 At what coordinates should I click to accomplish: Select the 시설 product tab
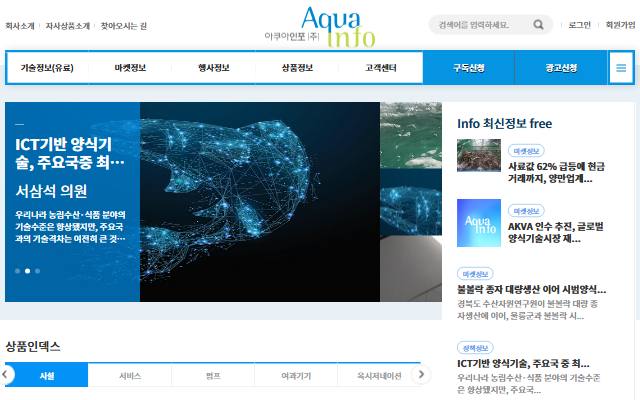coord(47,376)
